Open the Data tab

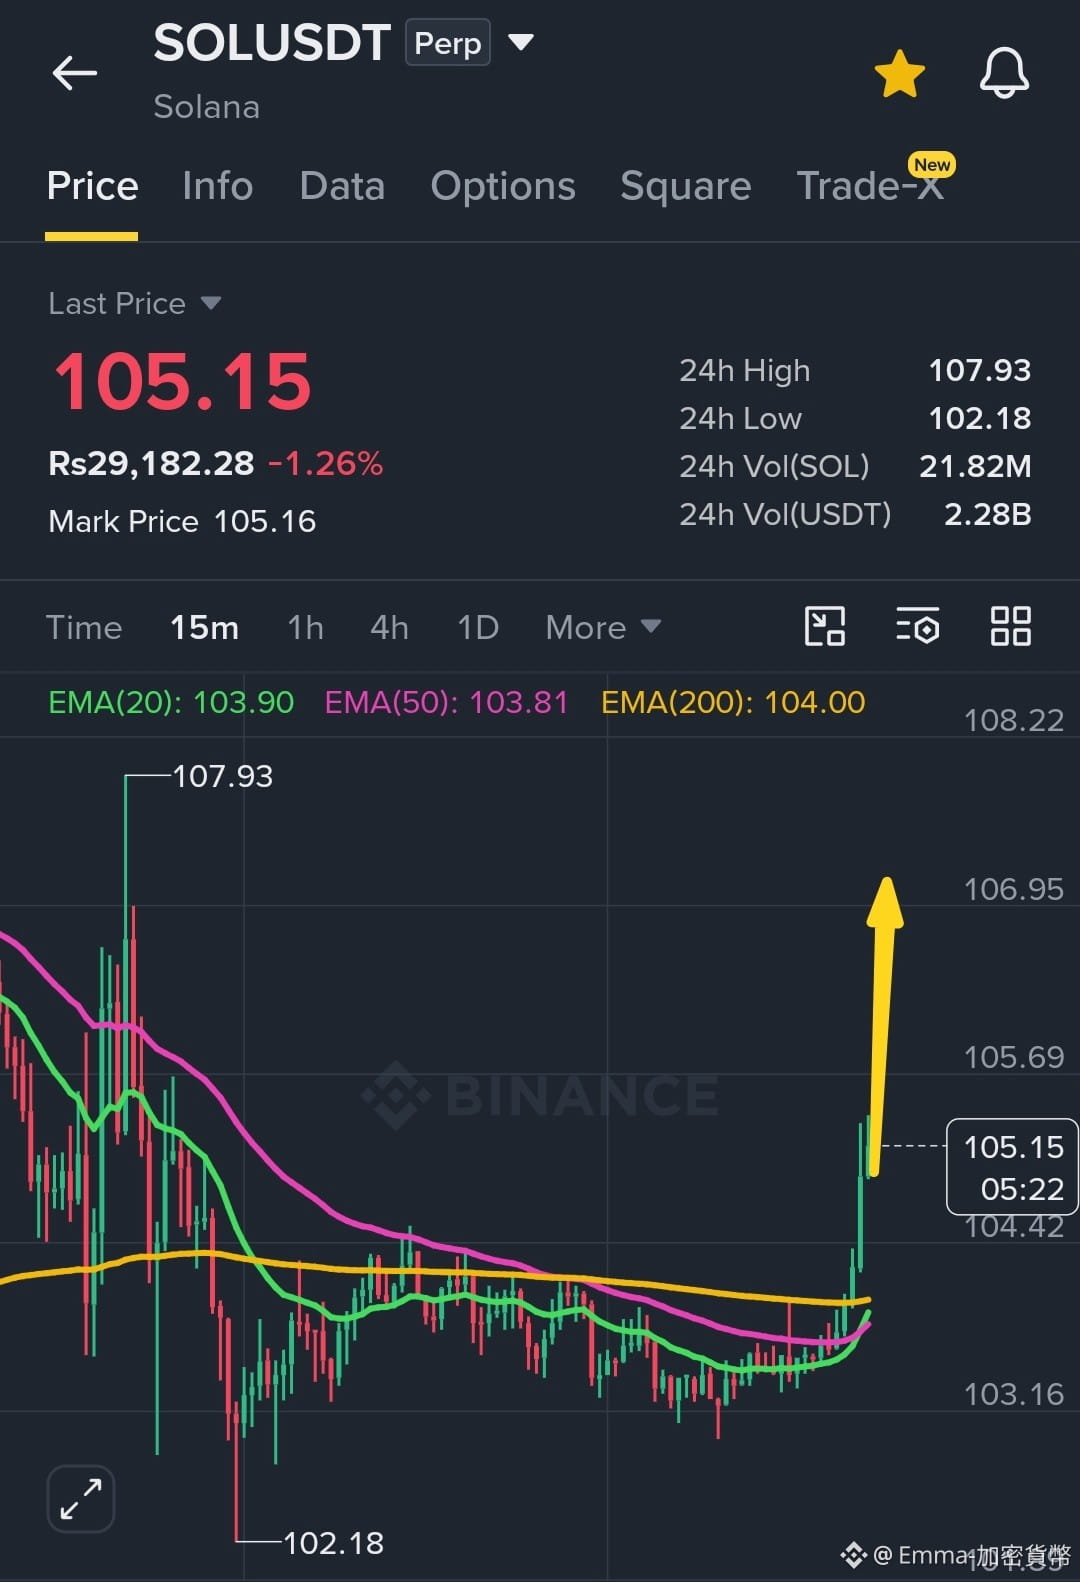tap(342, 186)
